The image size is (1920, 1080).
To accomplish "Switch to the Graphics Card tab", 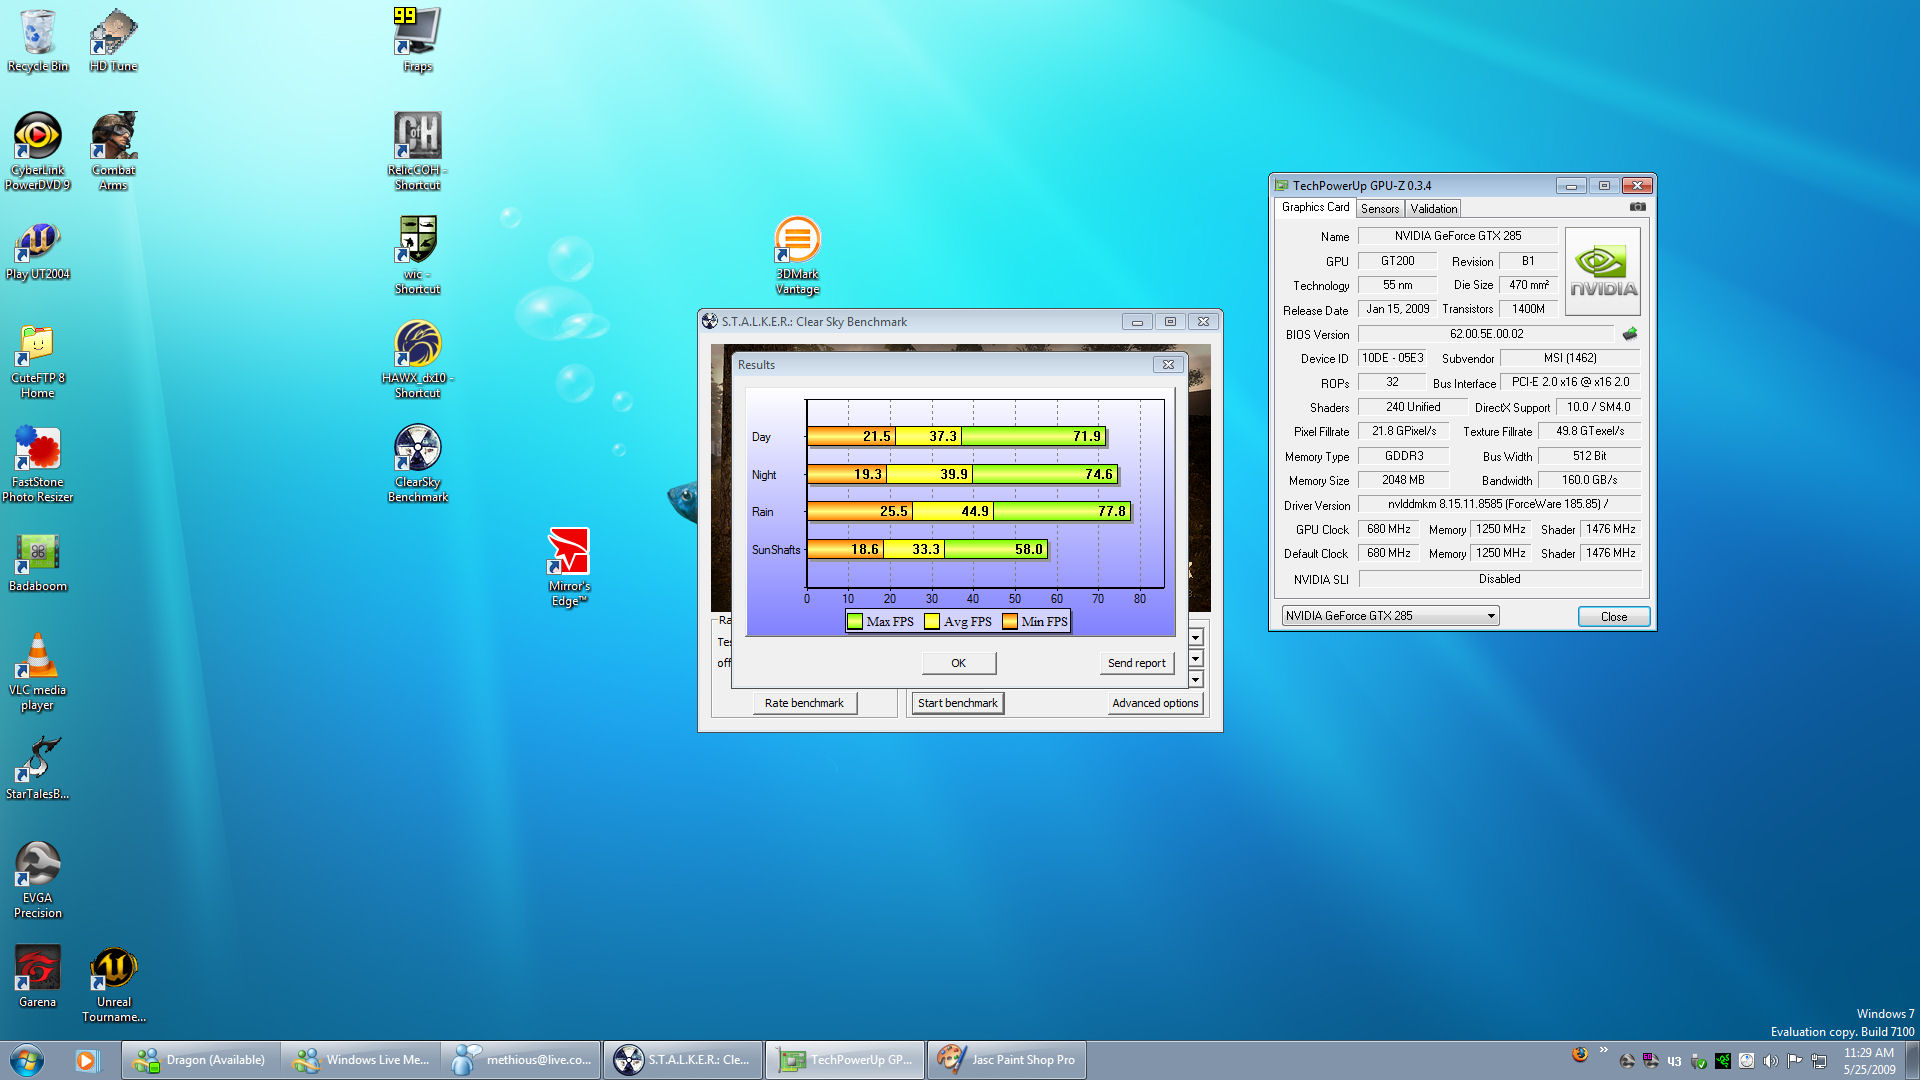I will click(1315, 207).
